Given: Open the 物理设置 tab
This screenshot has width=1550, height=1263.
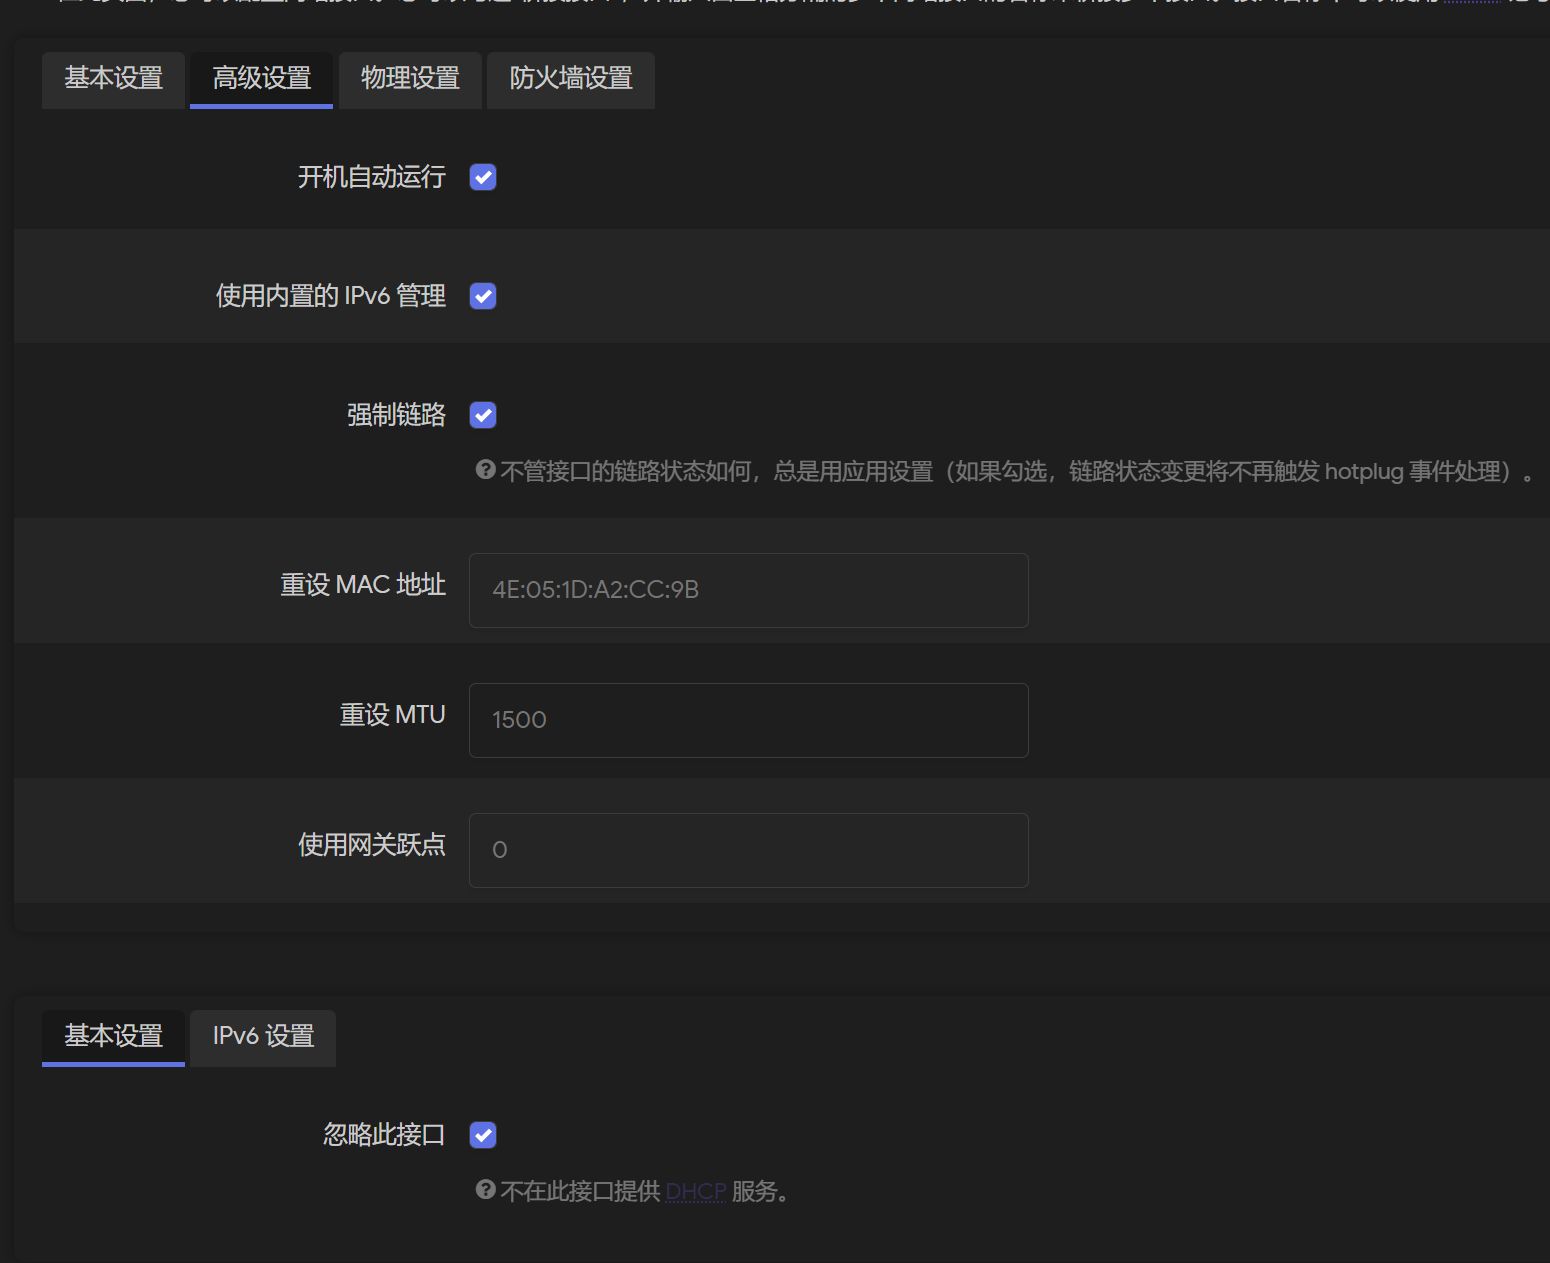Looking at the screenshot, I should [x=410, y=79].
